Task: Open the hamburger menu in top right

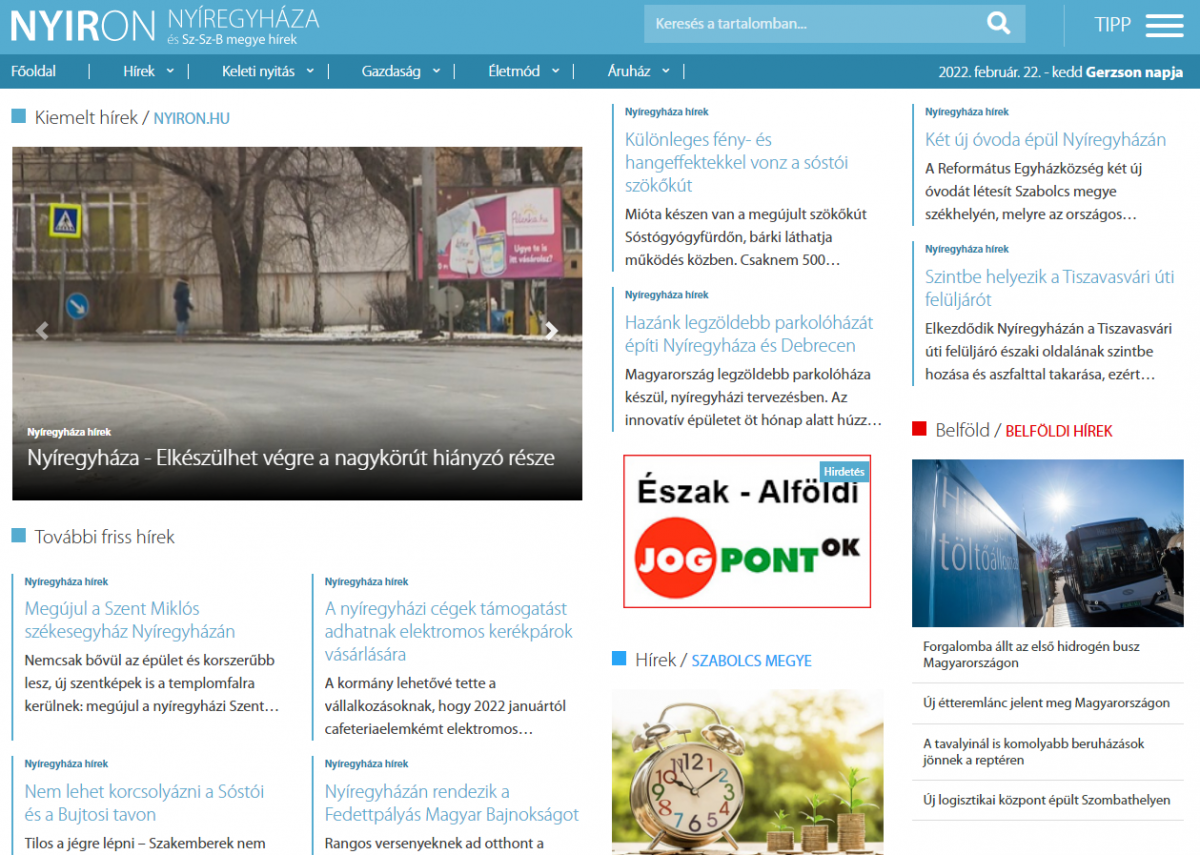Action: click(x=1164, y=25)
